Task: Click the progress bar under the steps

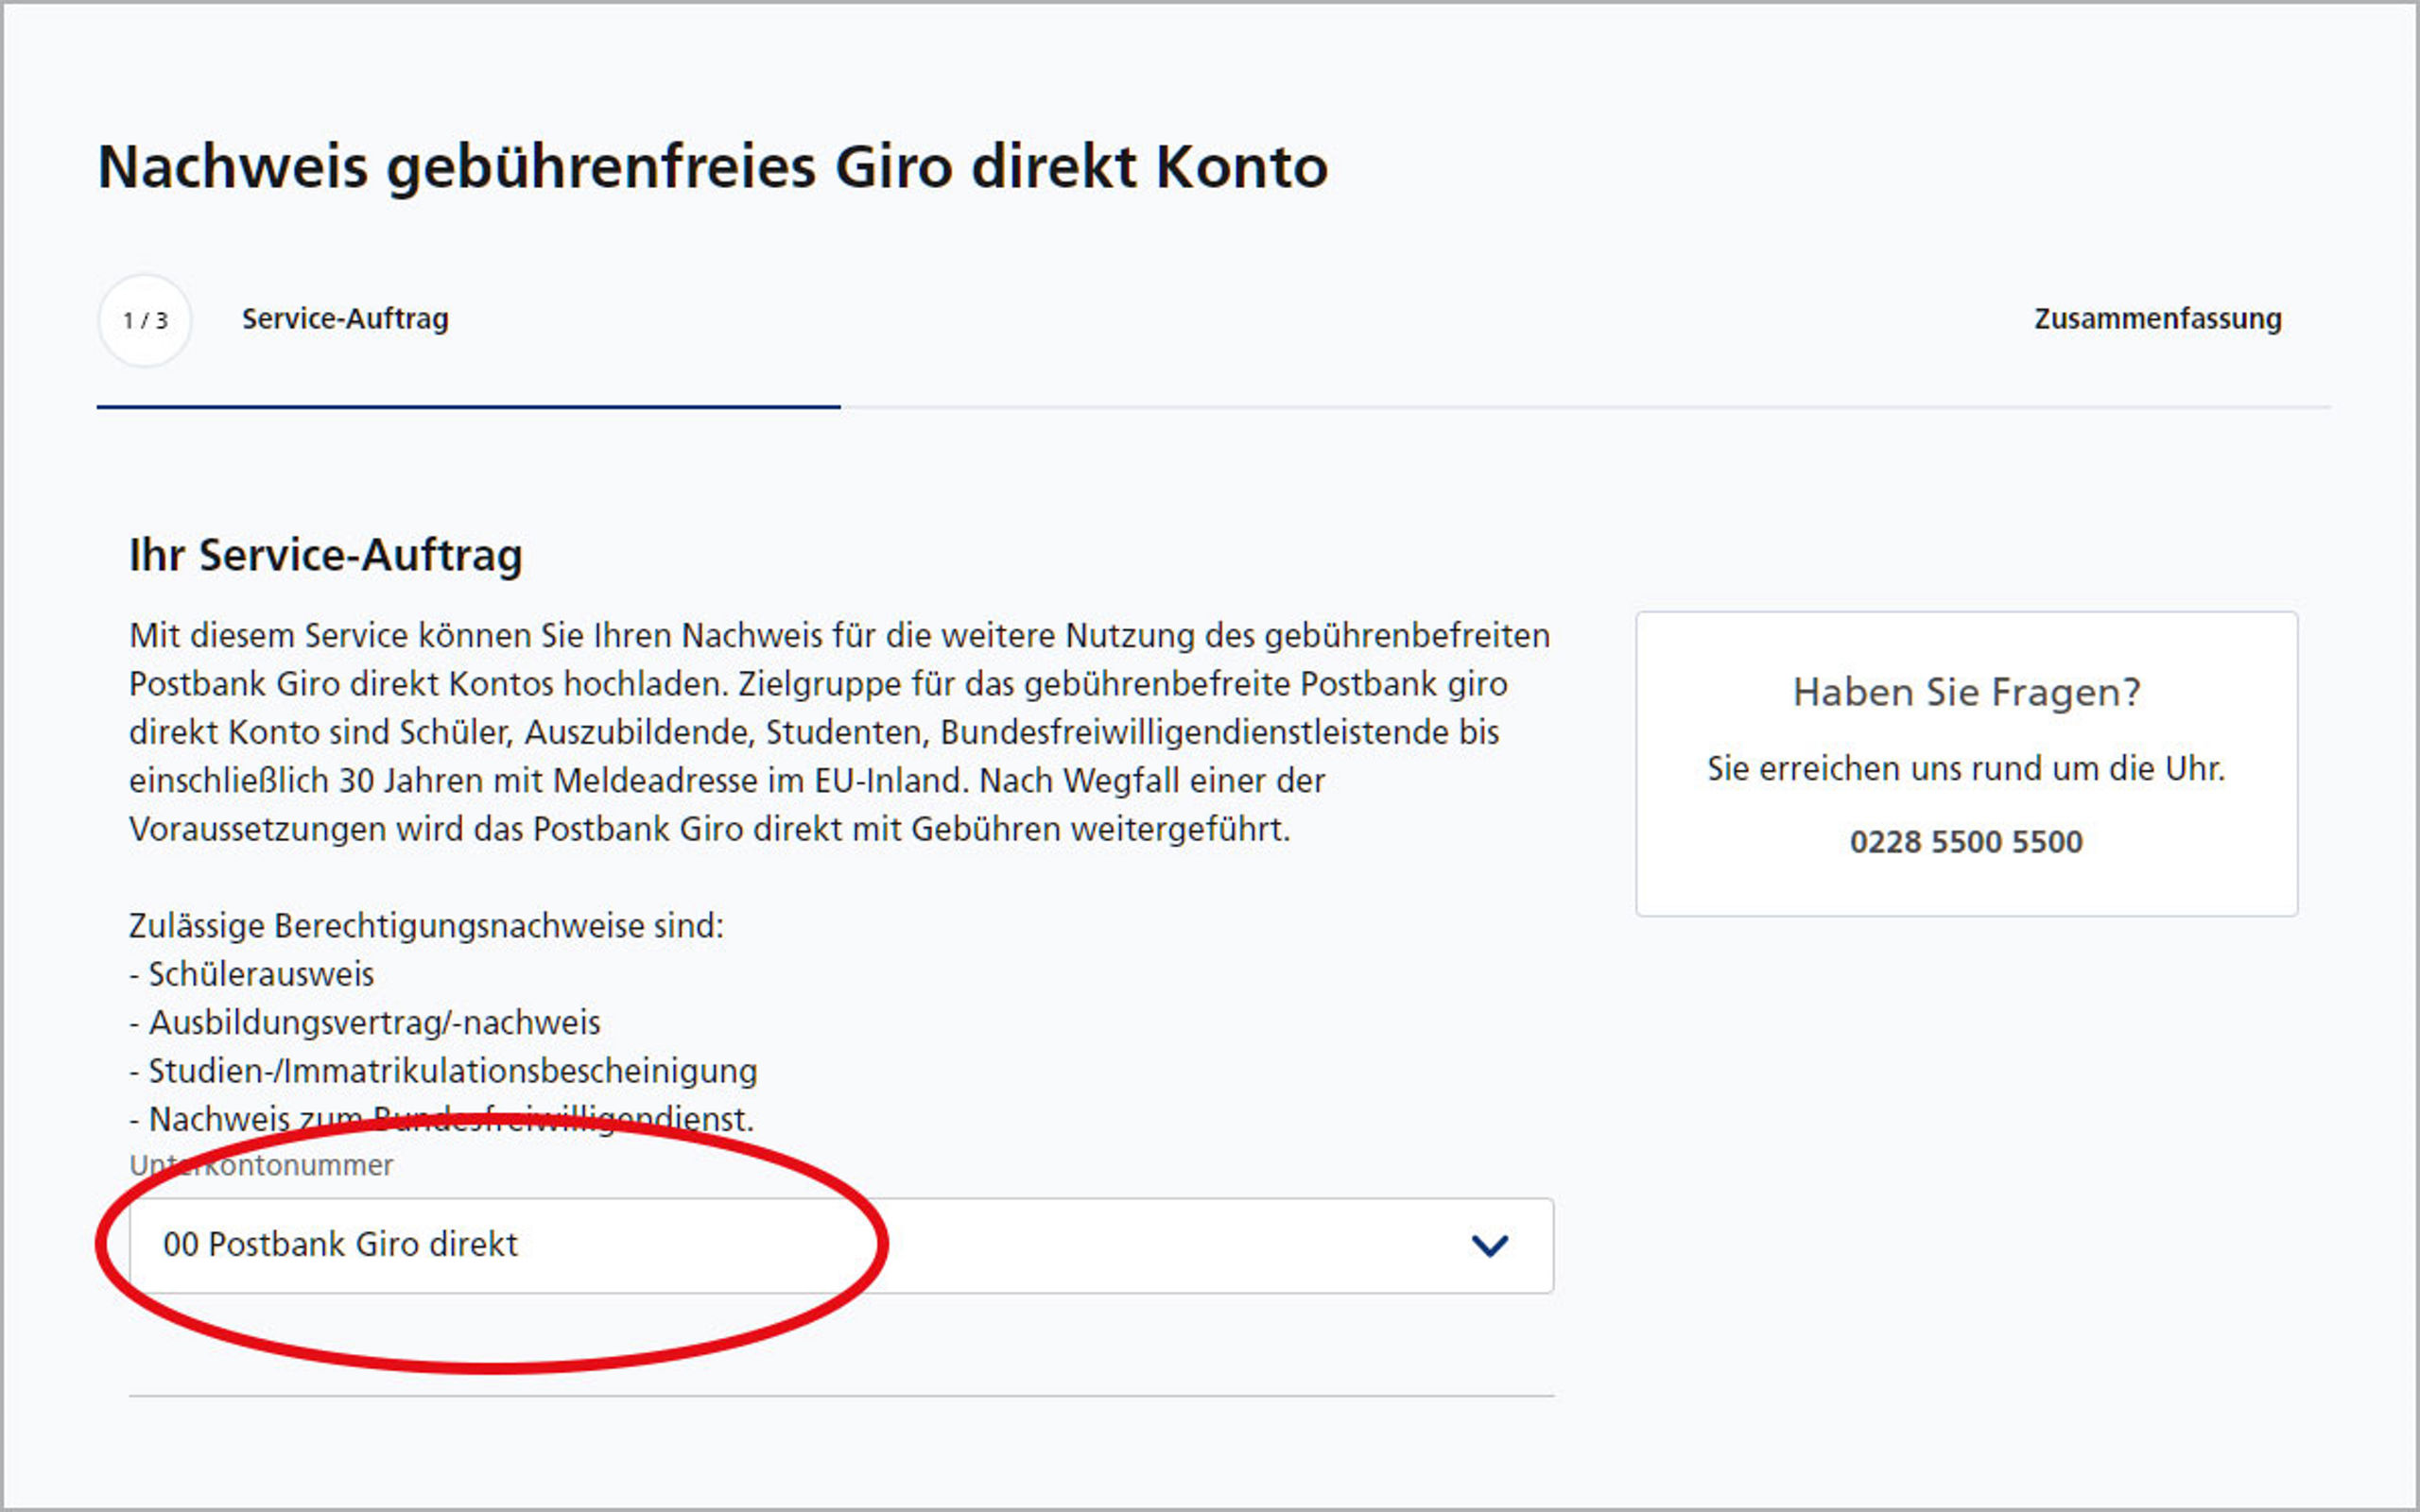Action: click(1213, 407)
